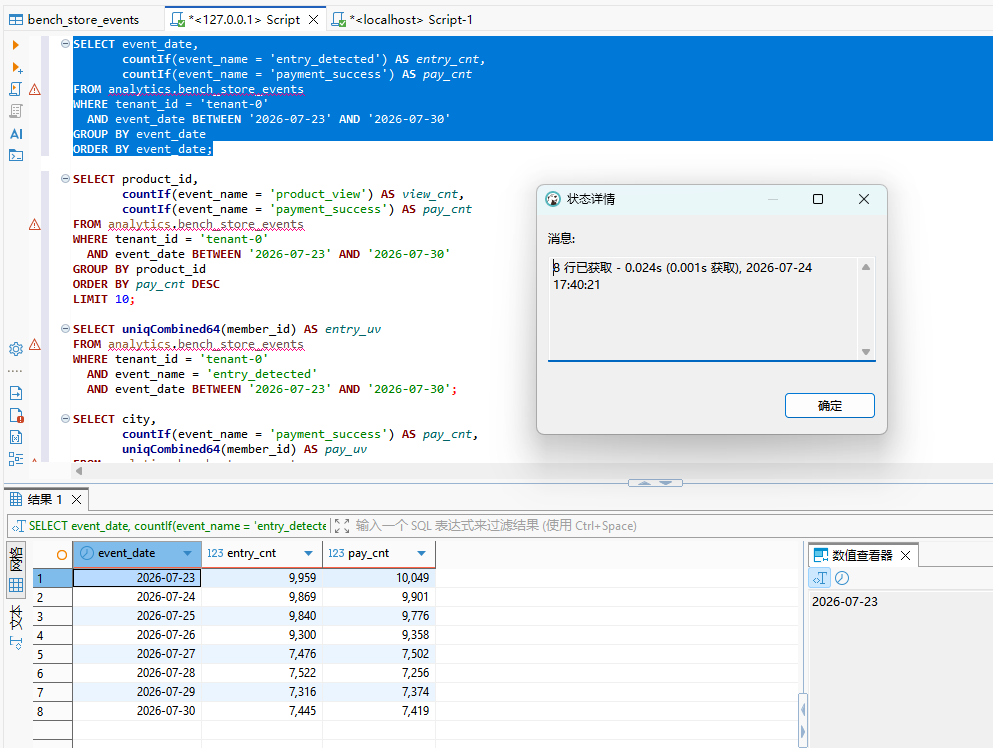
Task: Open the editor settings gear icon
Action: [x=16, y=349]
